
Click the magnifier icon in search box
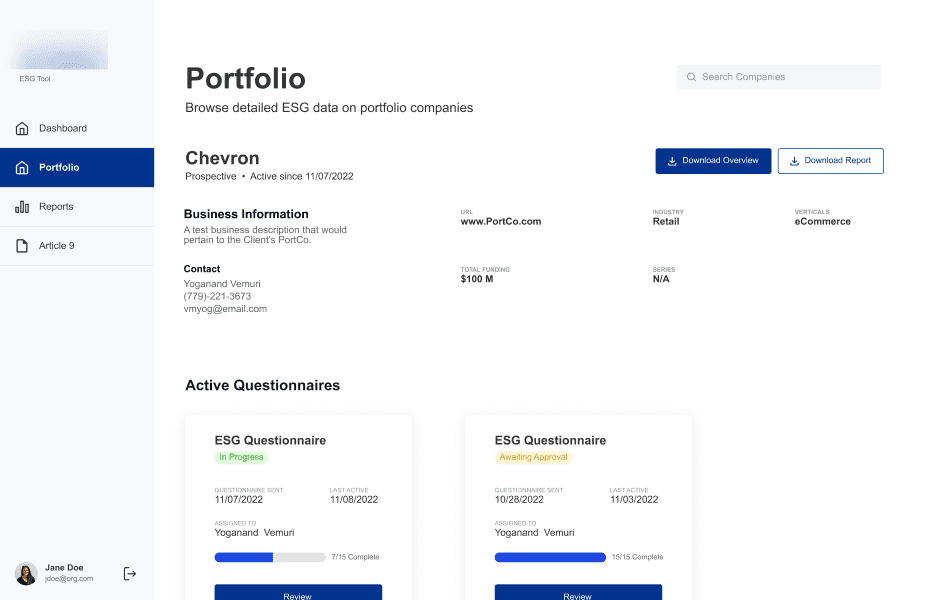[x=691, y=77]
